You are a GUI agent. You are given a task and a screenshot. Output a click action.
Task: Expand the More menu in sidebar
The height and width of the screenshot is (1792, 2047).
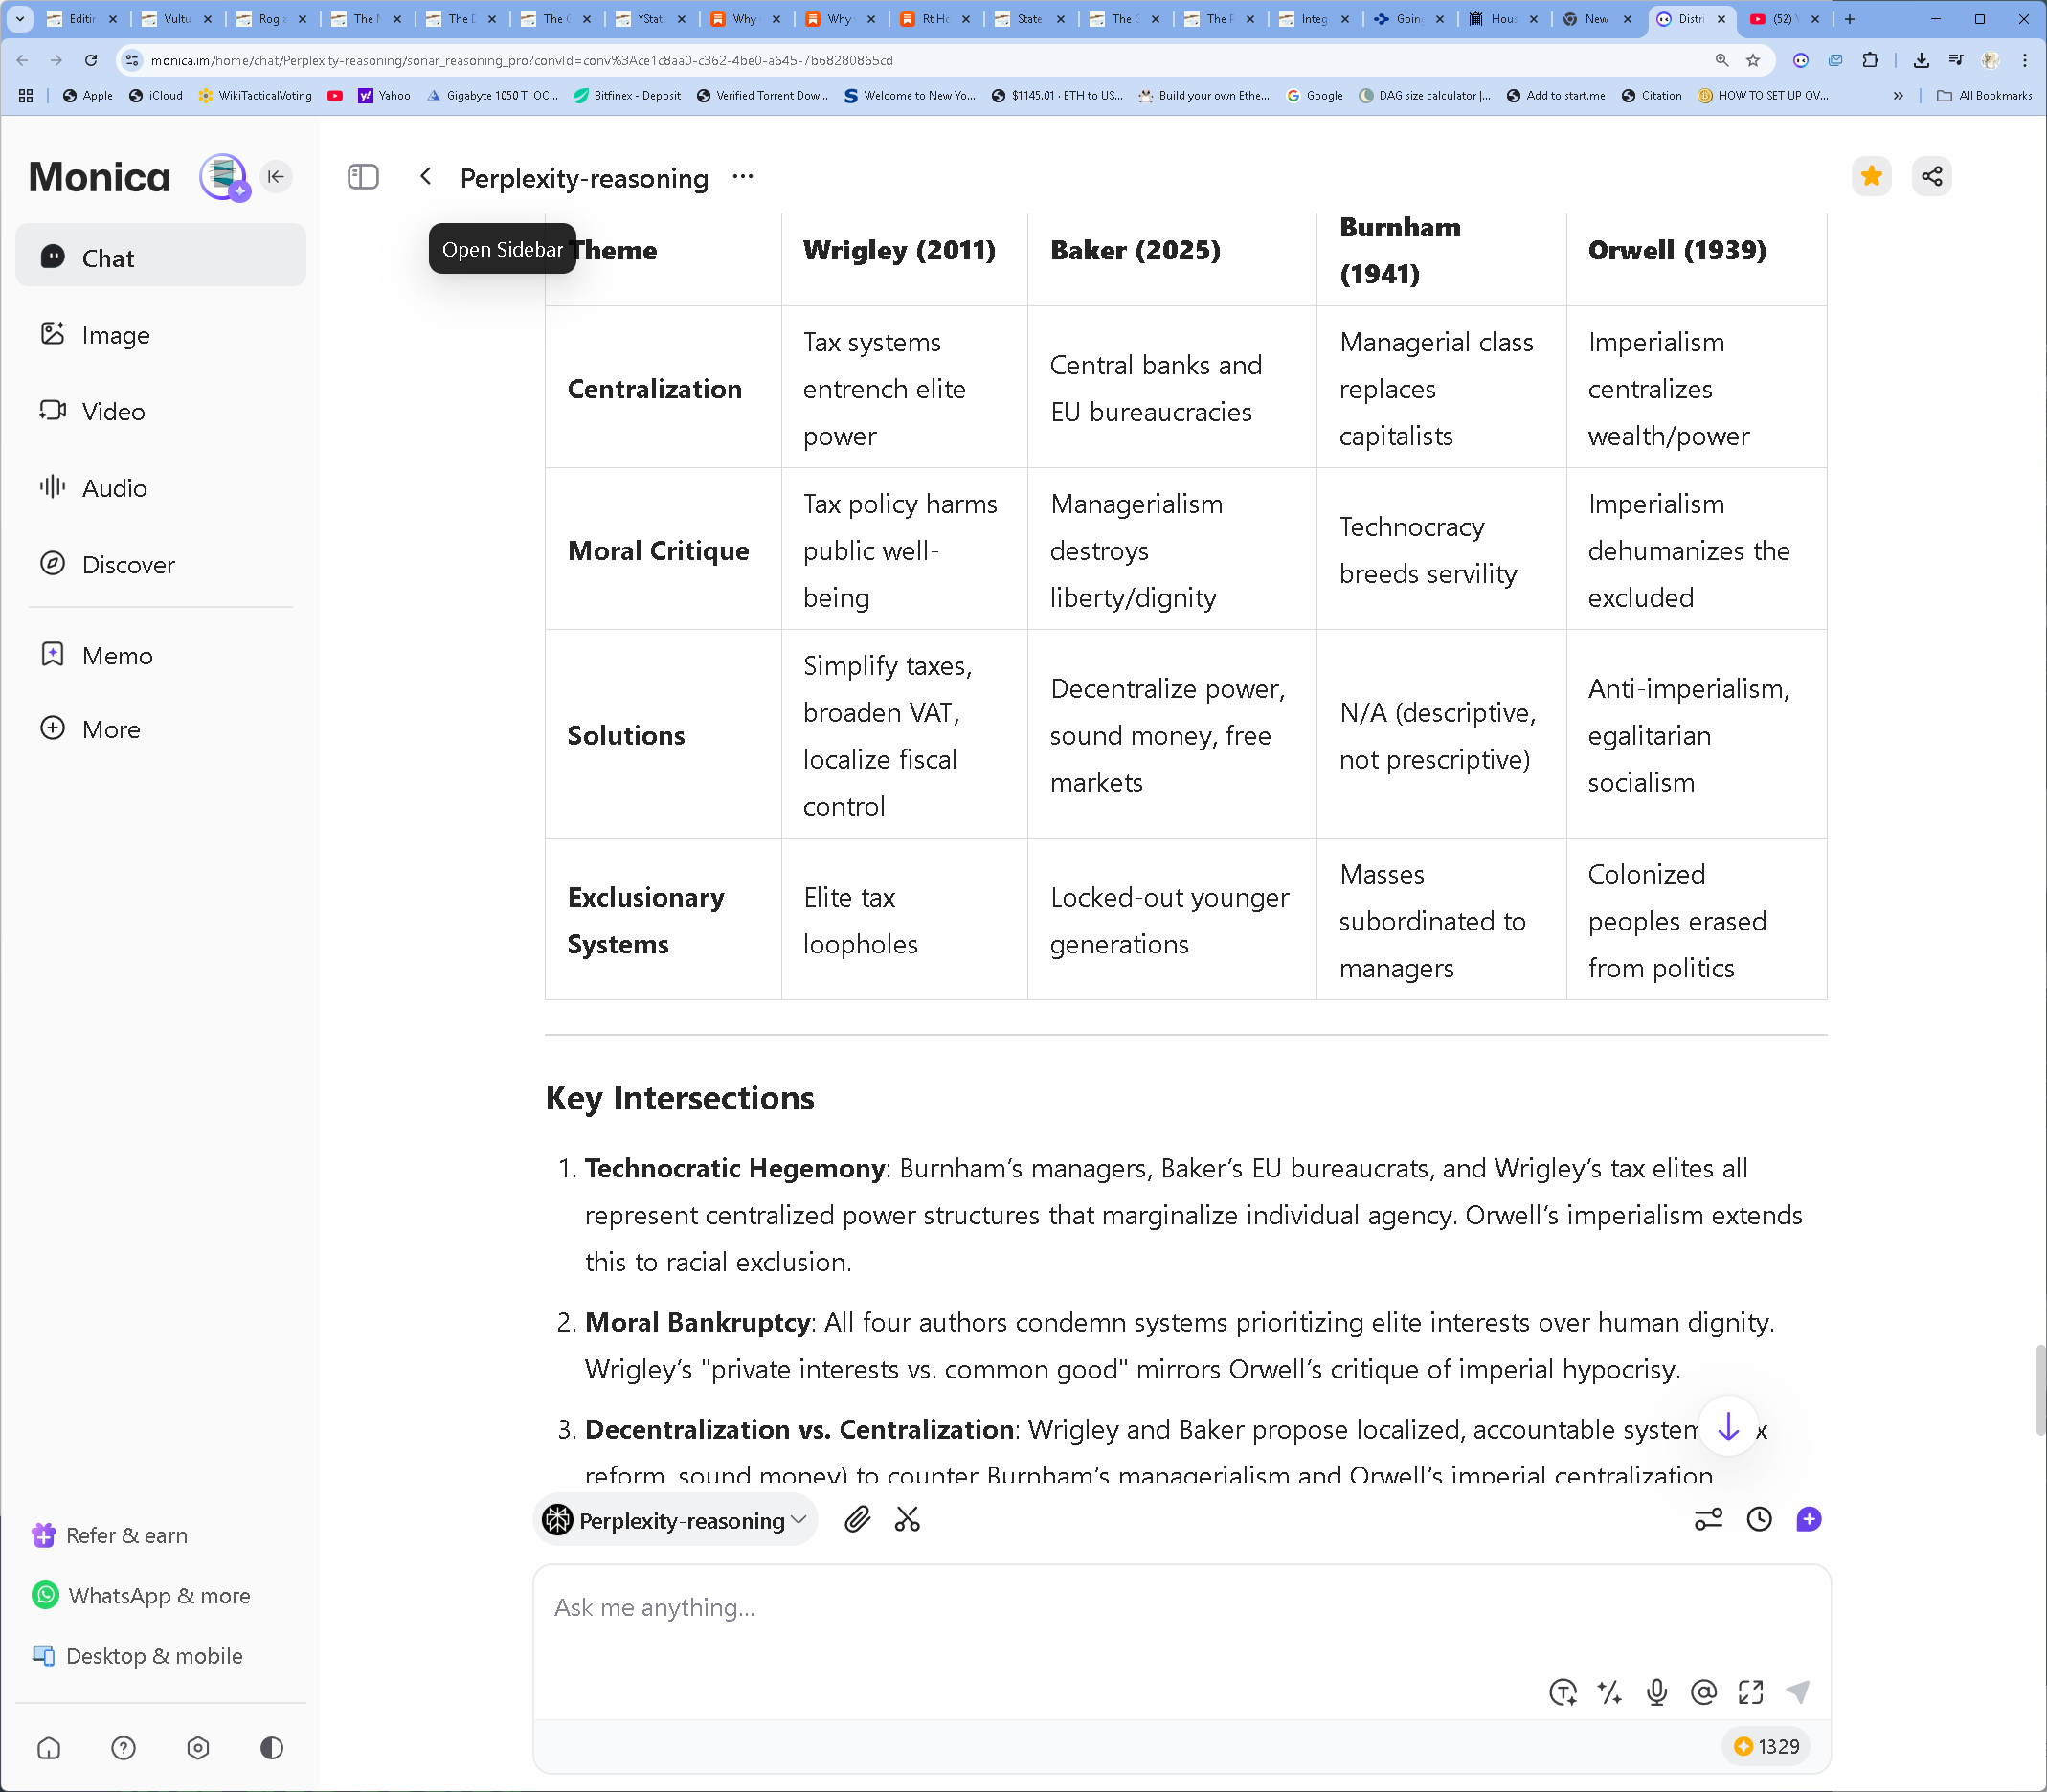point(160,729)
